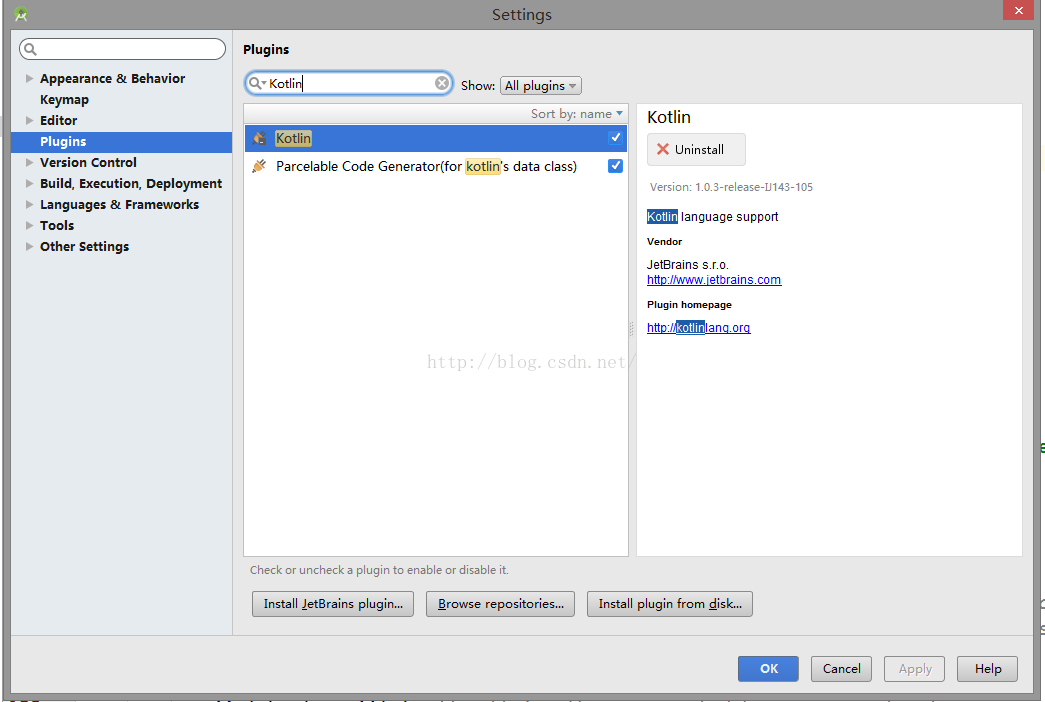Clear the Kotlin plugin search text
Viewport: 1045px width, 702px height.
coord(442,83)
